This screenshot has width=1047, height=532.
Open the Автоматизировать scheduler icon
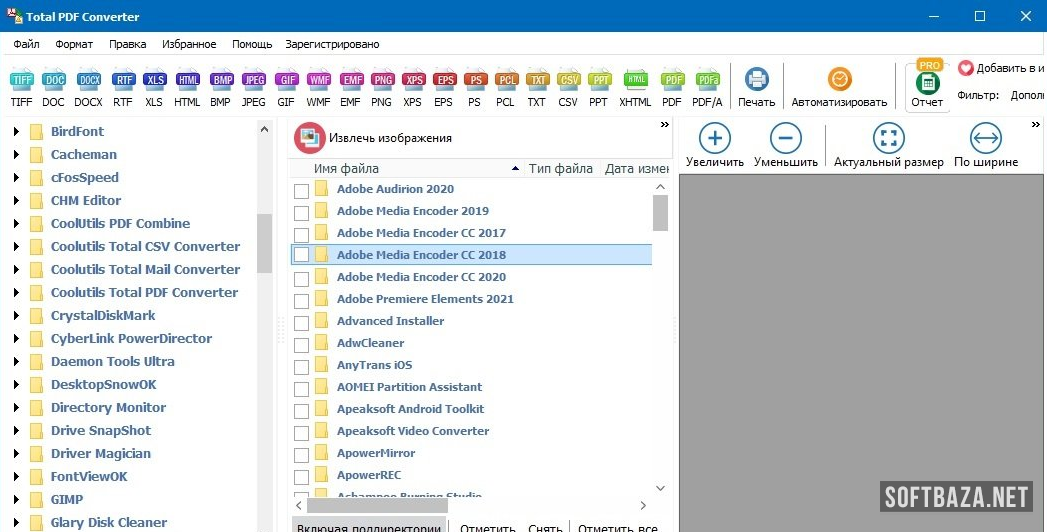(839, 80)
